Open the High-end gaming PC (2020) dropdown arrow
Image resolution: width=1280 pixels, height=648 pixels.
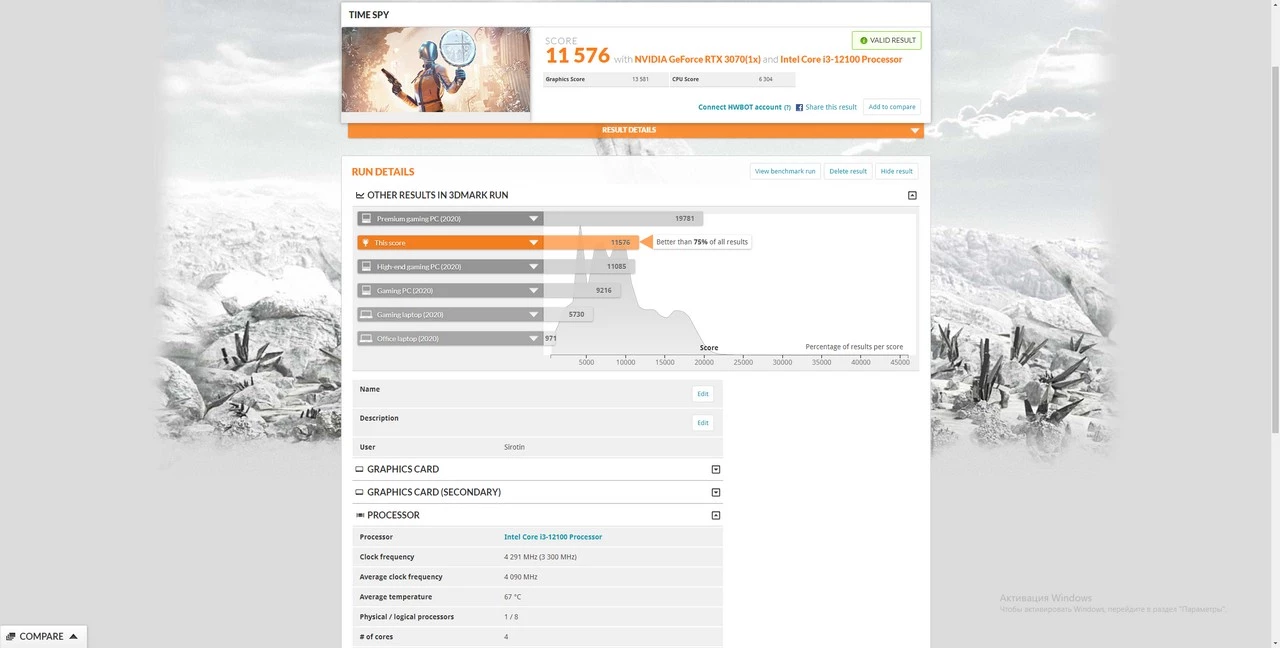coord(534,266)
